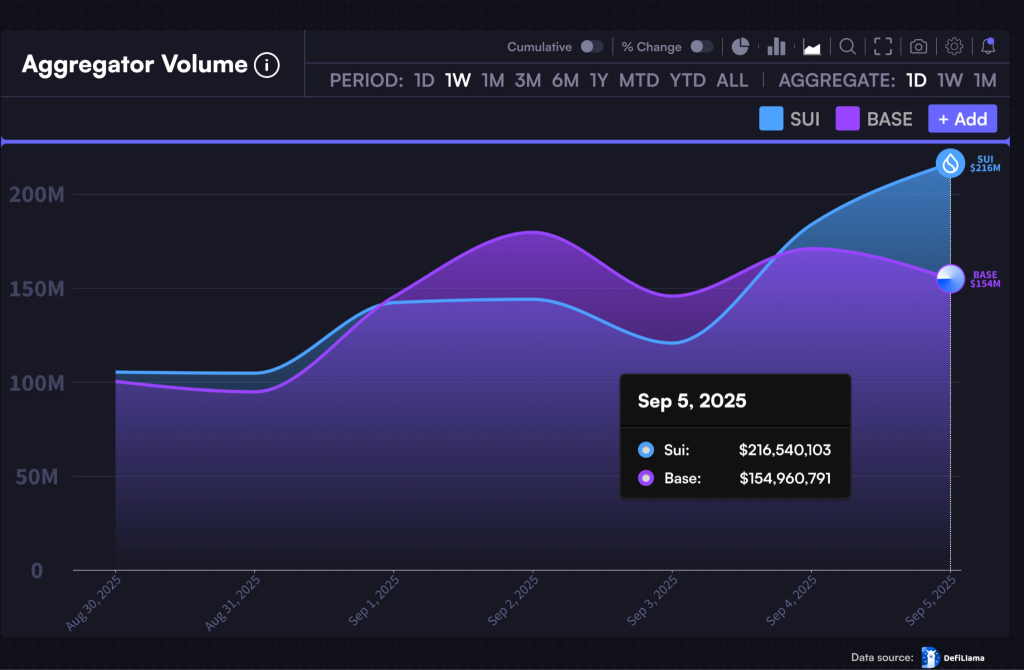This screenshot has height=670, width=1024.
Task: Open the magnifier search tool
Action: click(847, 47)
